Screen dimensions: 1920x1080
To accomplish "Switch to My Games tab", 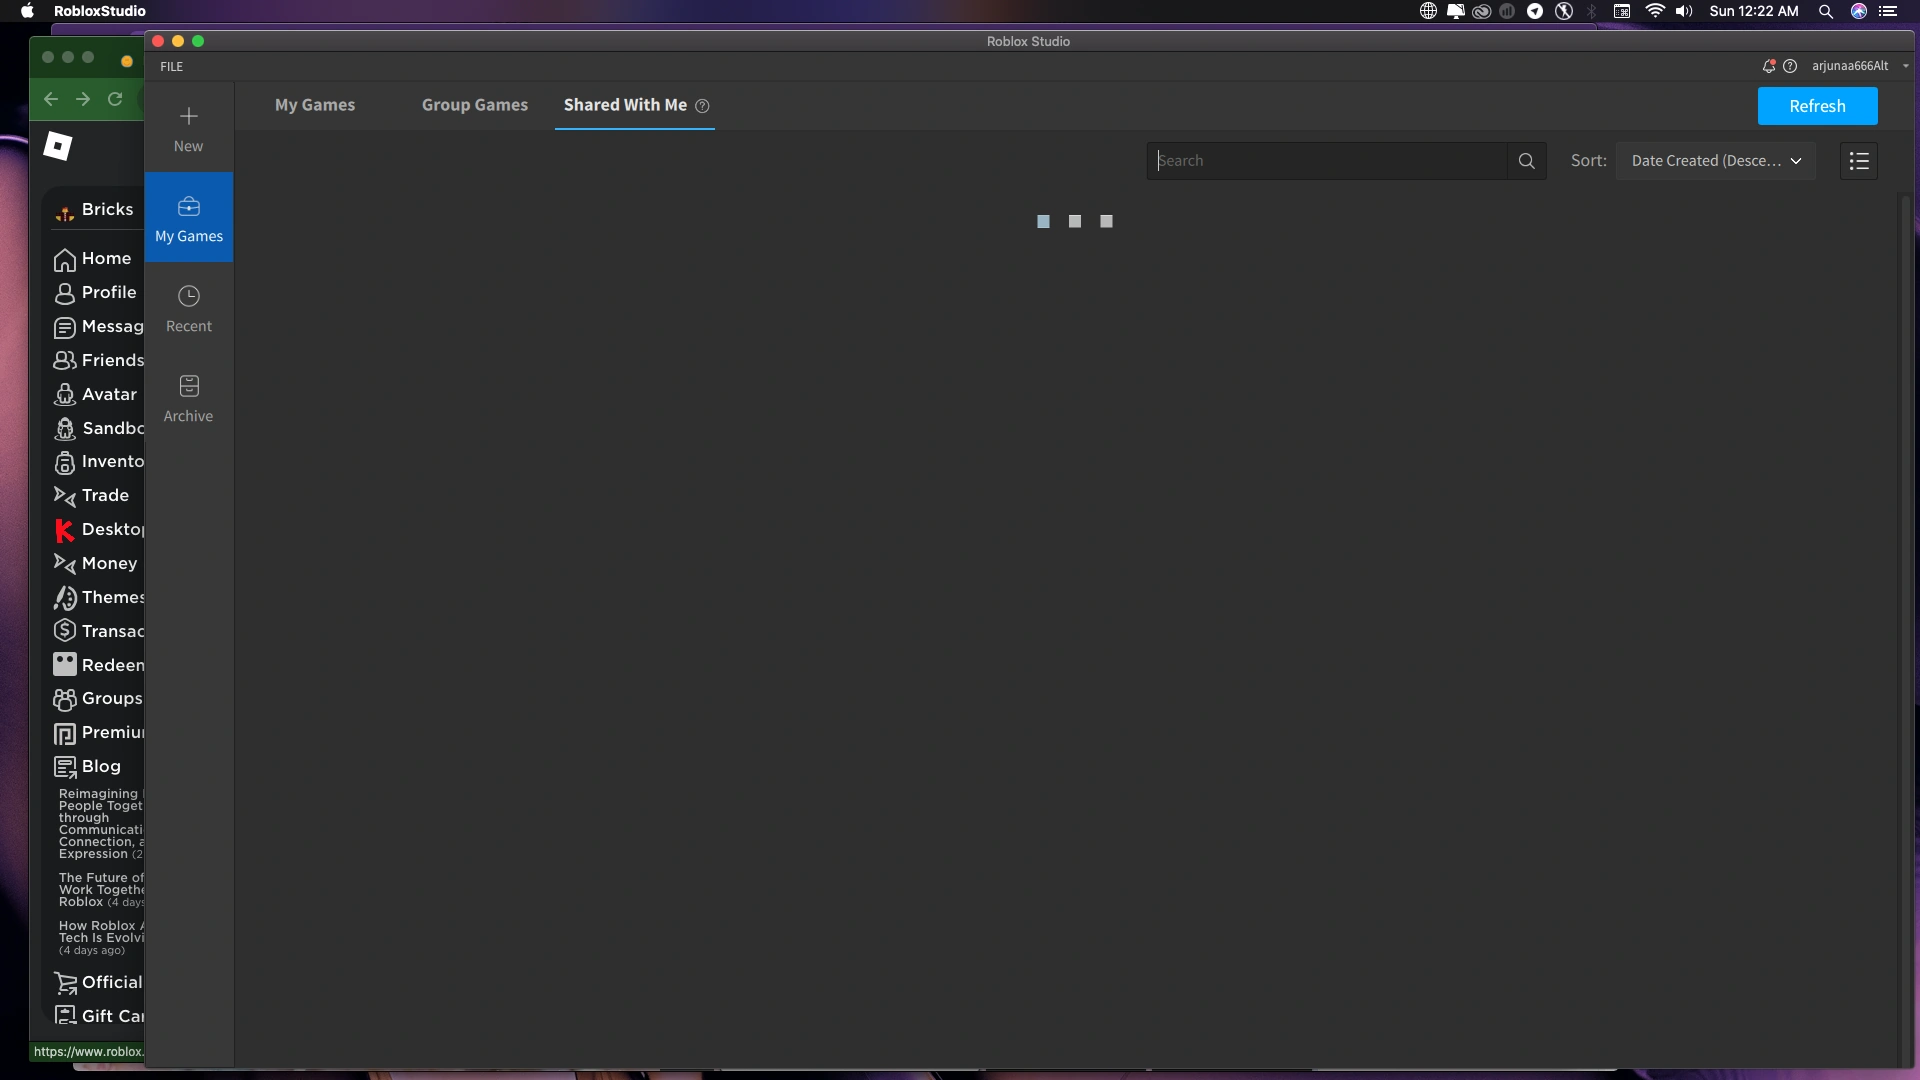I will tap(315, 105).
